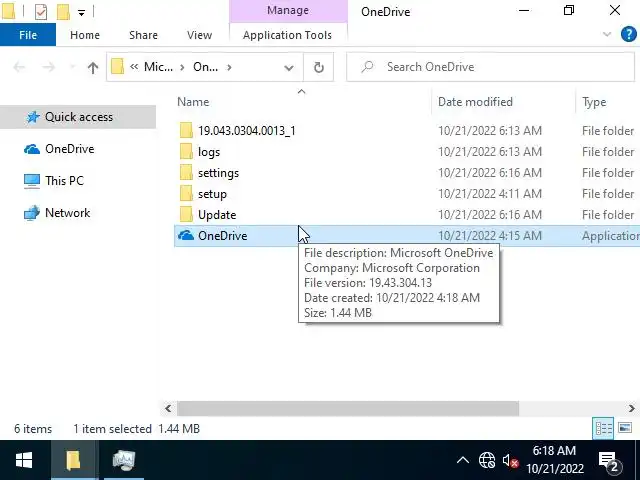Expand the chevron after On... breadcrumb

click(x=229, y=67)
